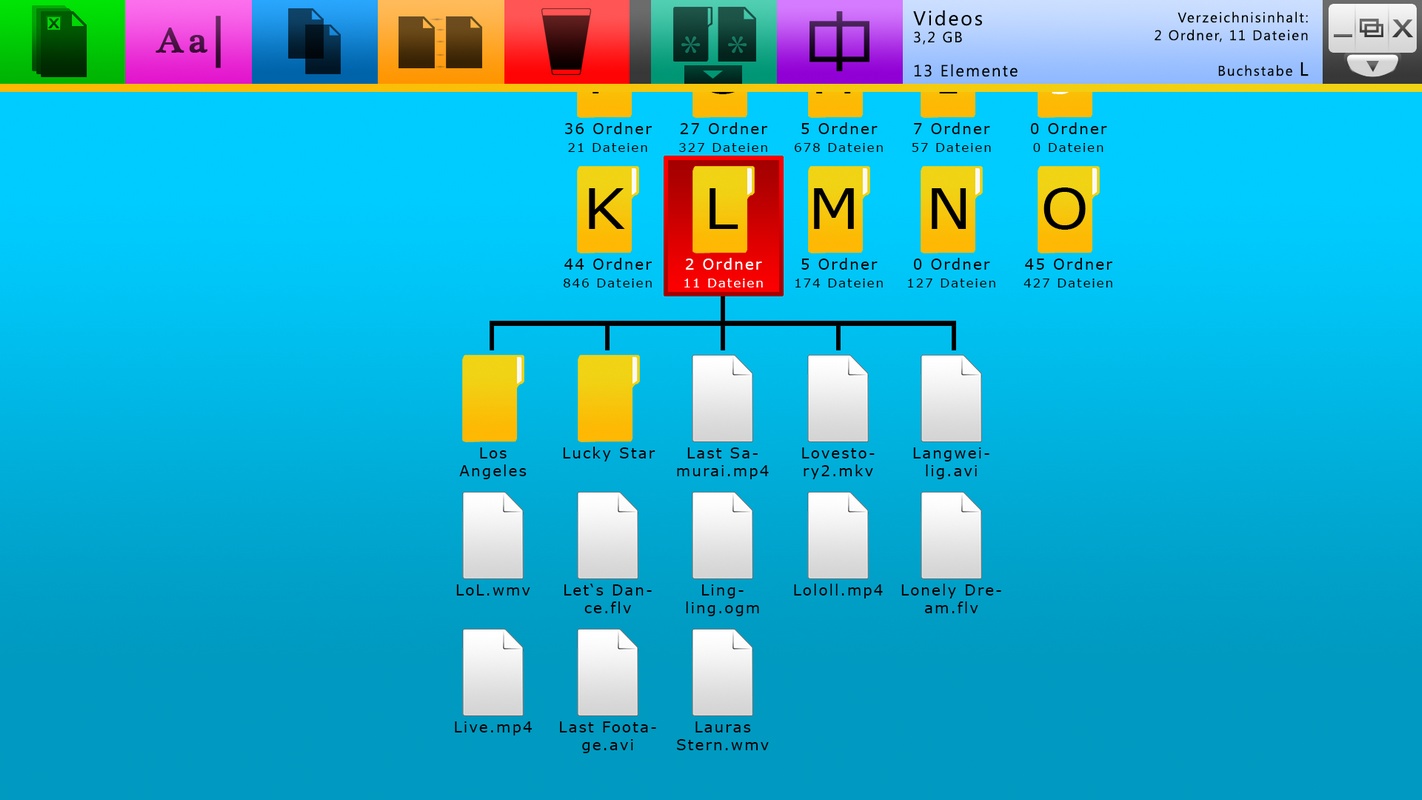Viewport: 1422px width, 800px height.
Task: Select the Last Samurai.mp4 file
Action: tap(722, 399)
